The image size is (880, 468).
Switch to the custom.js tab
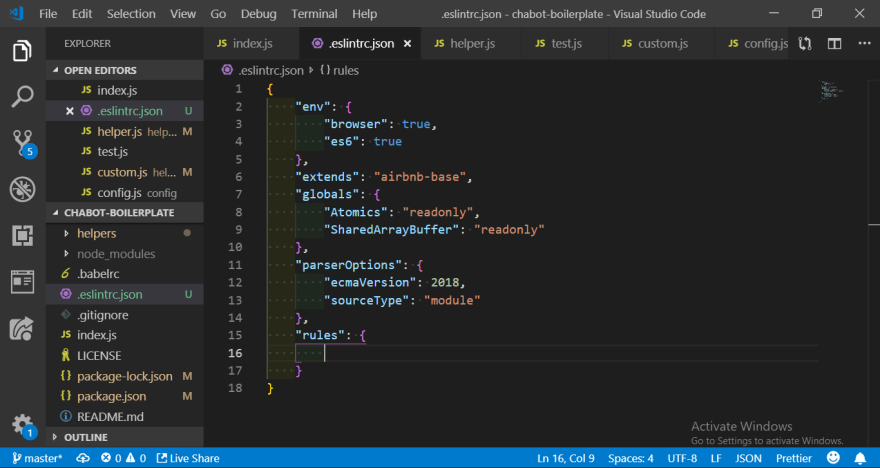click(x=661, y=44)
